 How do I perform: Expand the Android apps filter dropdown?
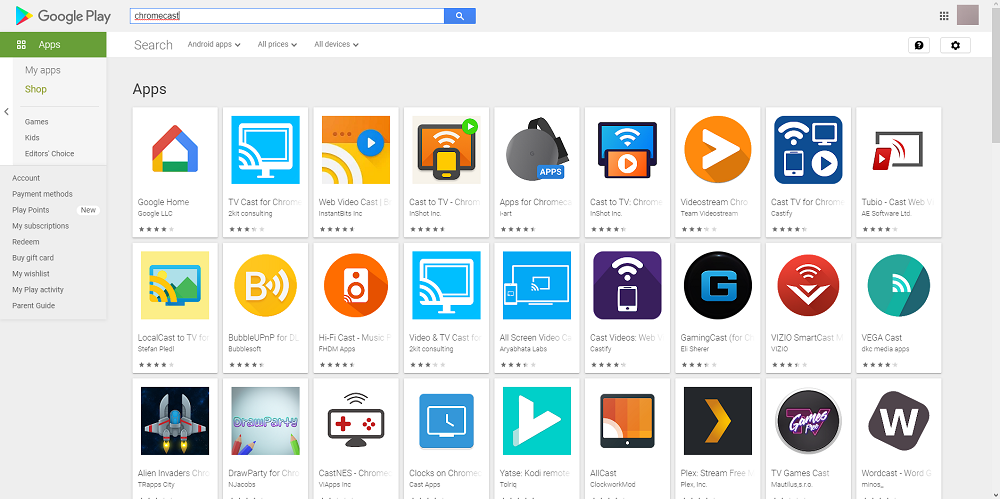pyautogui.click(x=214, y=45)
